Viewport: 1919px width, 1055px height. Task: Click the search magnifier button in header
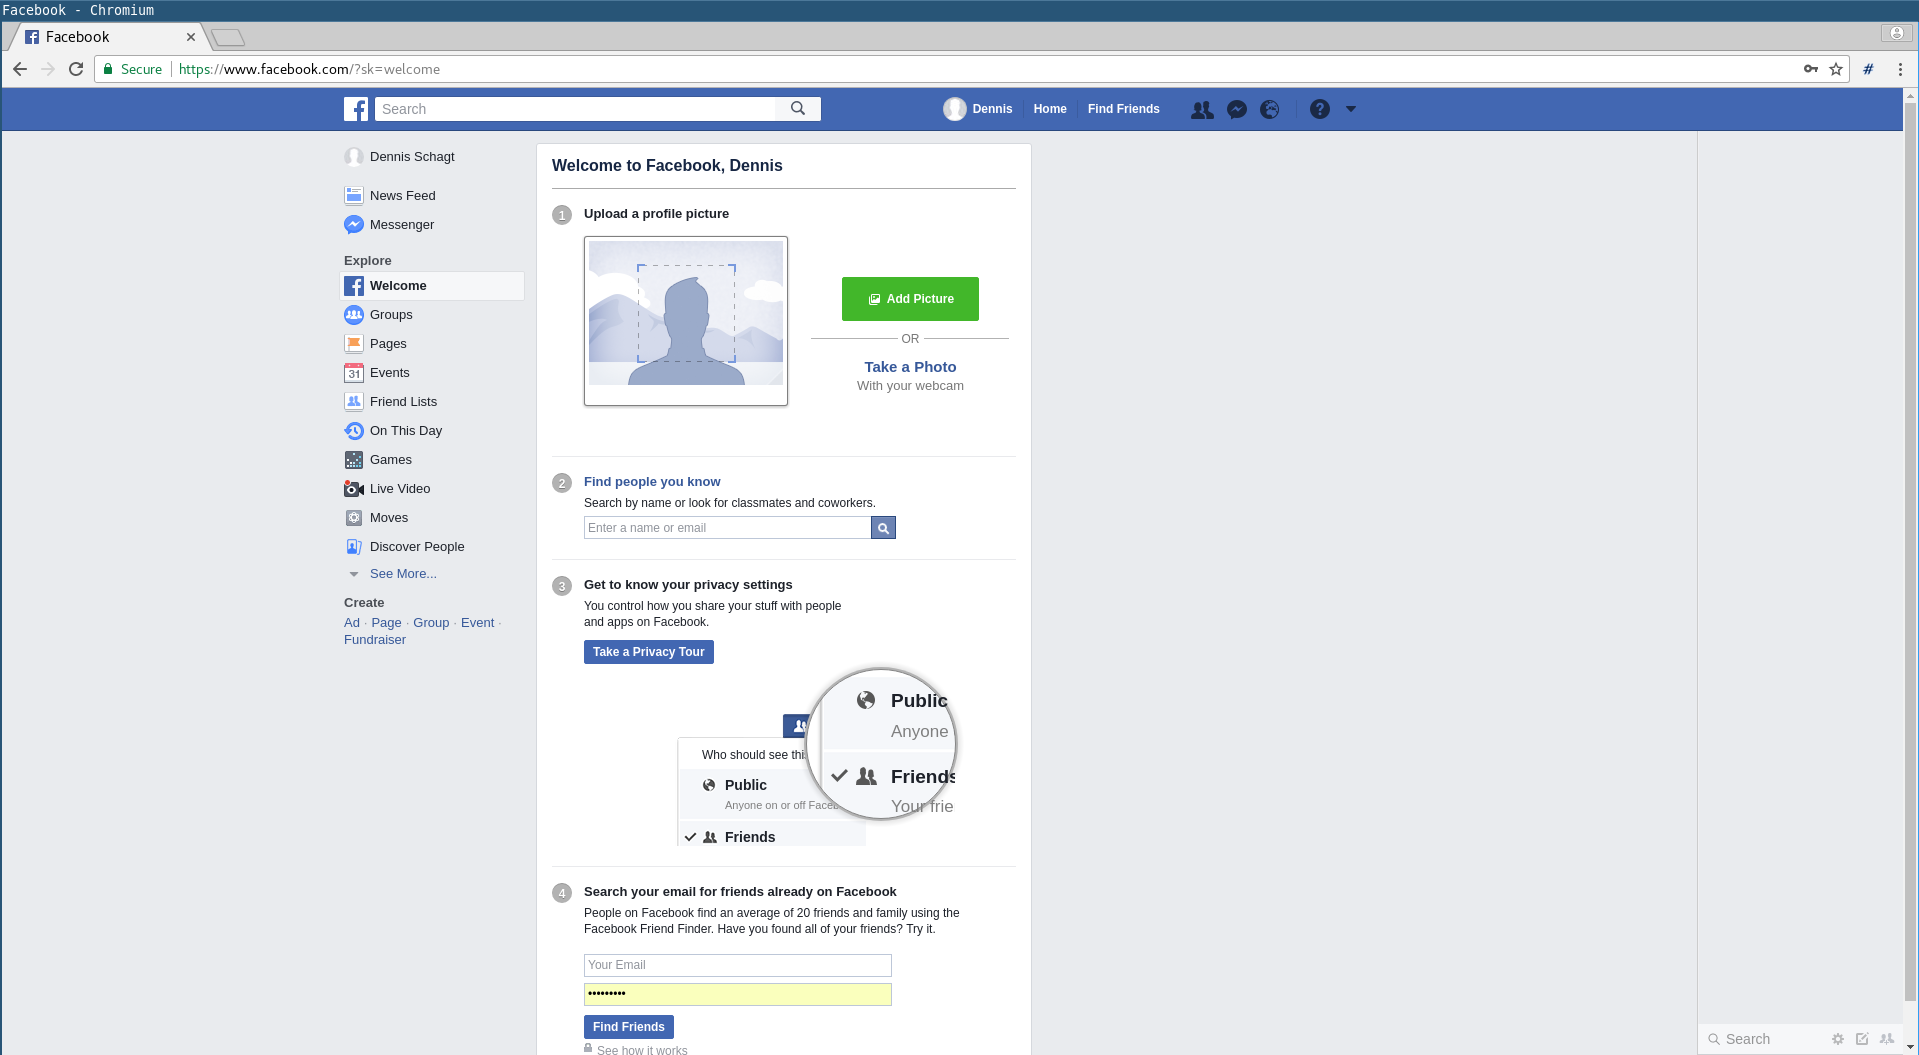click(x=798, y=109)
